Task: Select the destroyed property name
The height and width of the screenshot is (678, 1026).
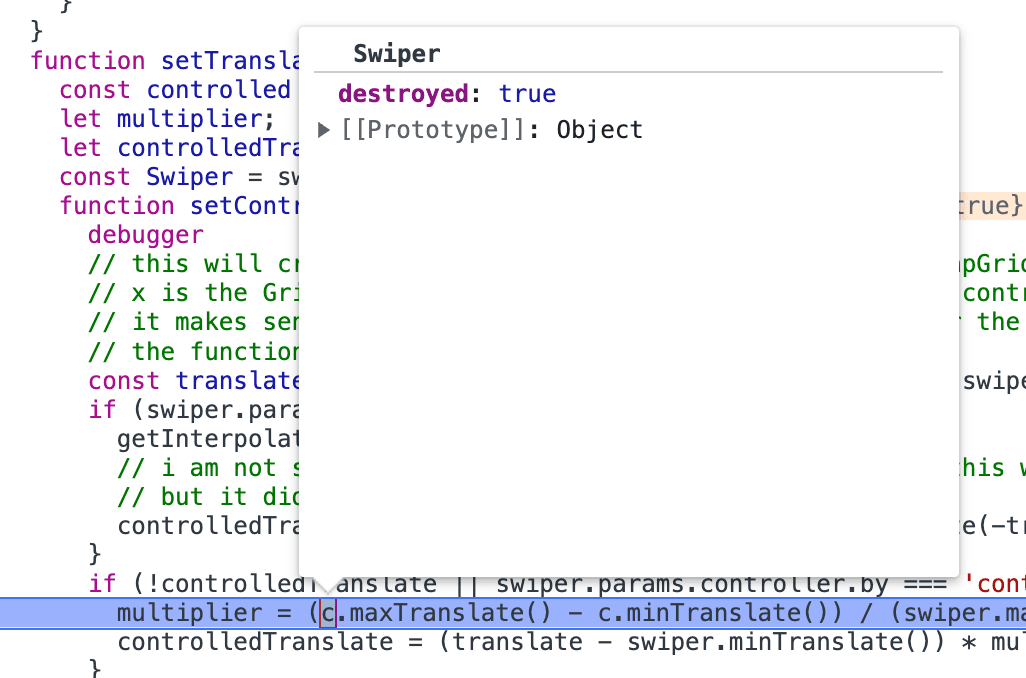Action: 403,94
